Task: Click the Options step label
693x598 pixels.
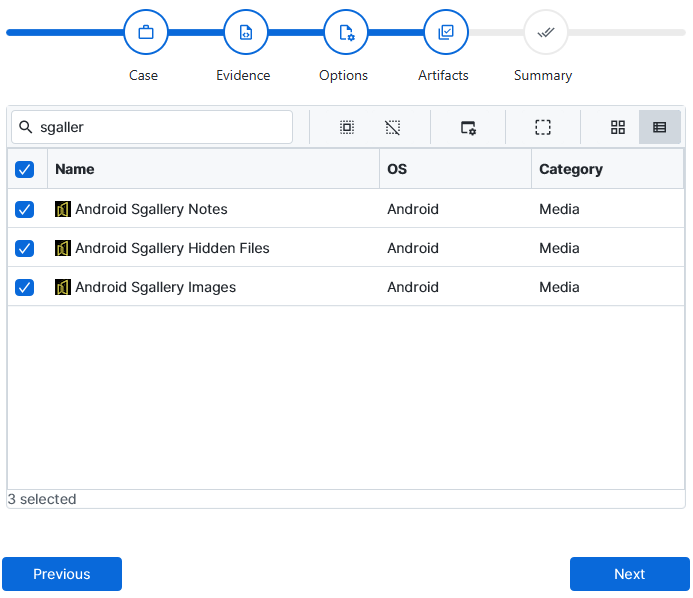Action: [343, 76]
